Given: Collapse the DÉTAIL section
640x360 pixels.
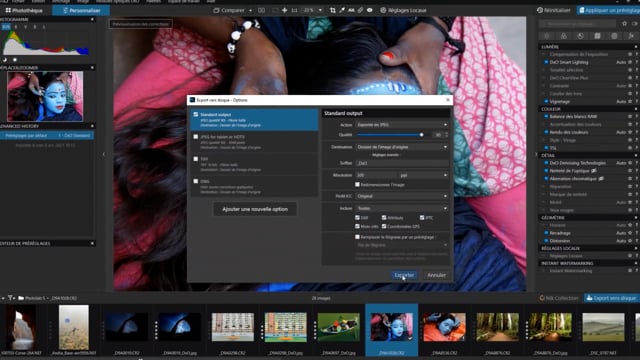Looking at the screenshot, I should [x=636, y=156].
